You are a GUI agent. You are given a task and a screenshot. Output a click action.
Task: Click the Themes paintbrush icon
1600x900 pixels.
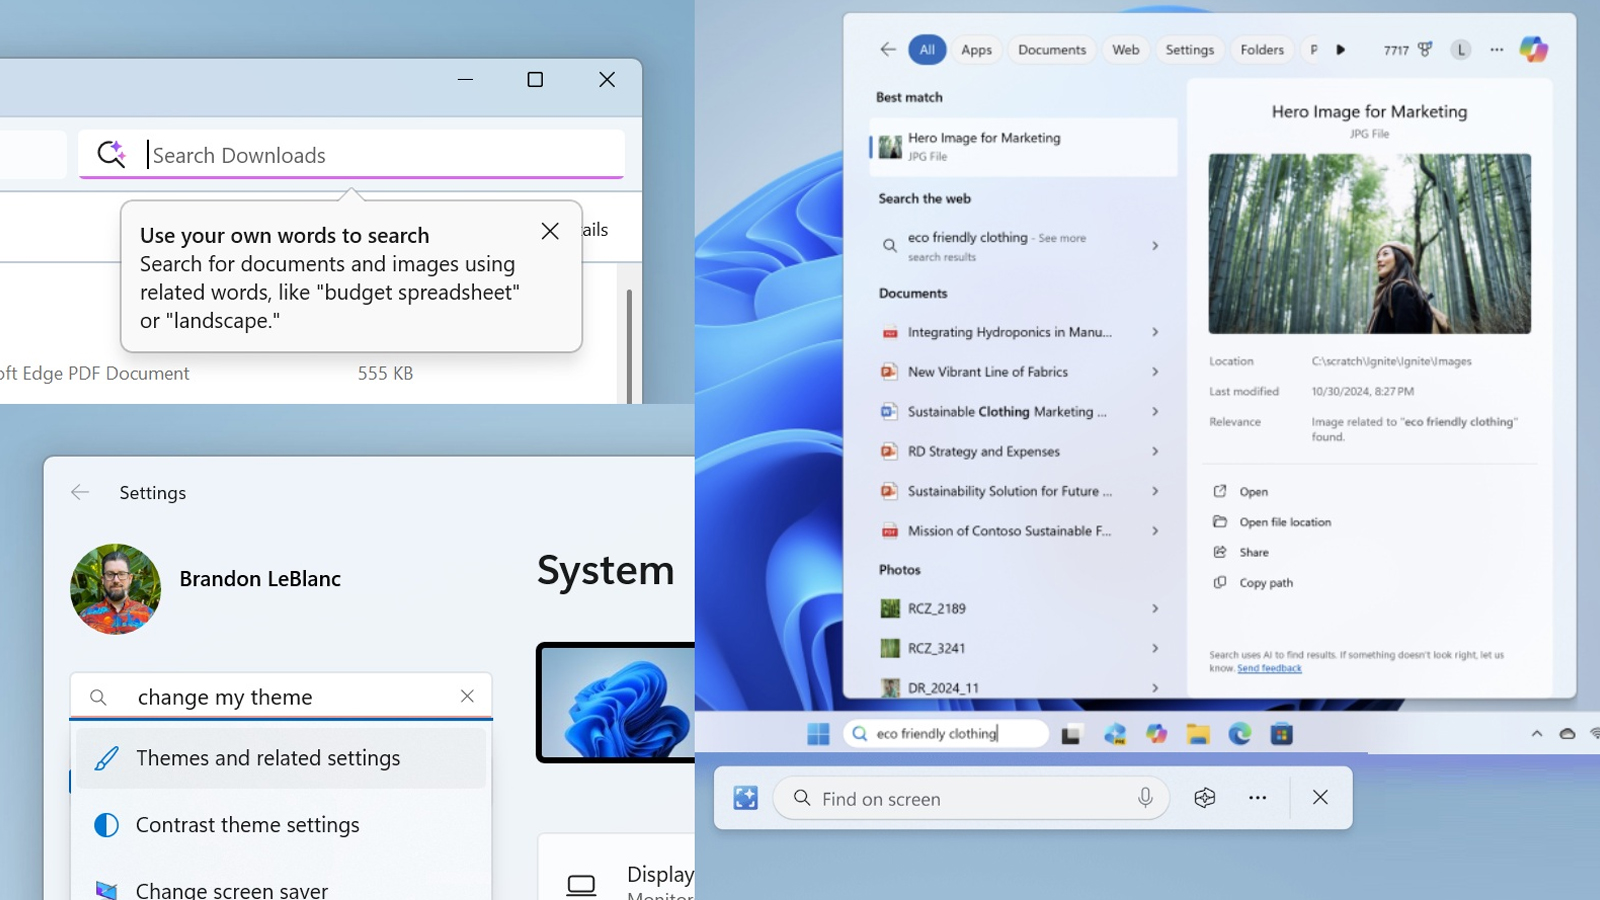pyautogui.click(x=106, y=758)
